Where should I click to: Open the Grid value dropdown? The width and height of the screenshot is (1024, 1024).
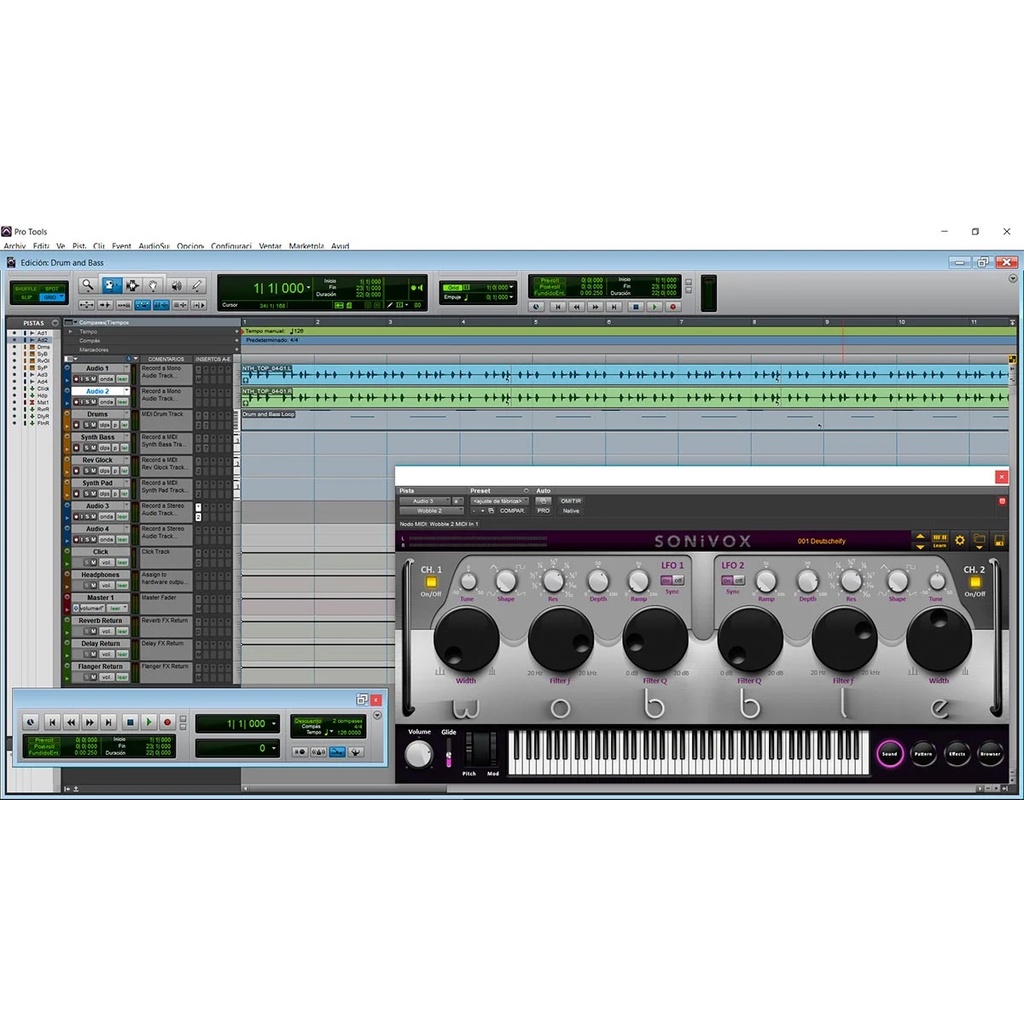point(511,287)
